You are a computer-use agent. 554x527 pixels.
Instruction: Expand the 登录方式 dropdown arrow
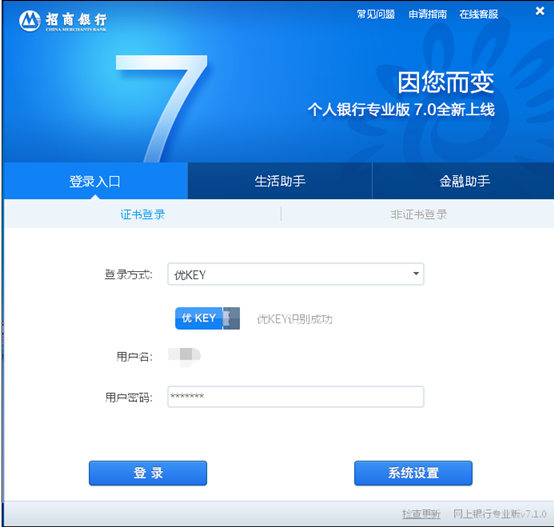pyautogui.click(x=416, y=274)
